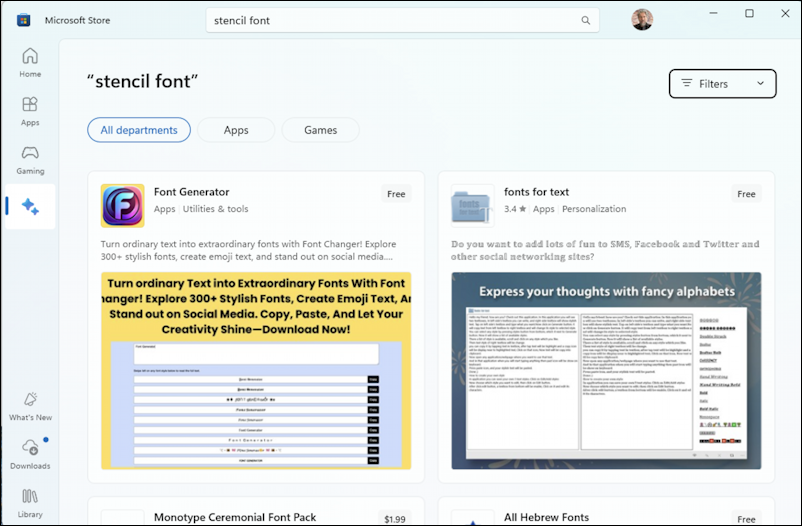This screenshot has height=526, width=802.
Task: Open the Library section
Action: click(x=30, y=502)
